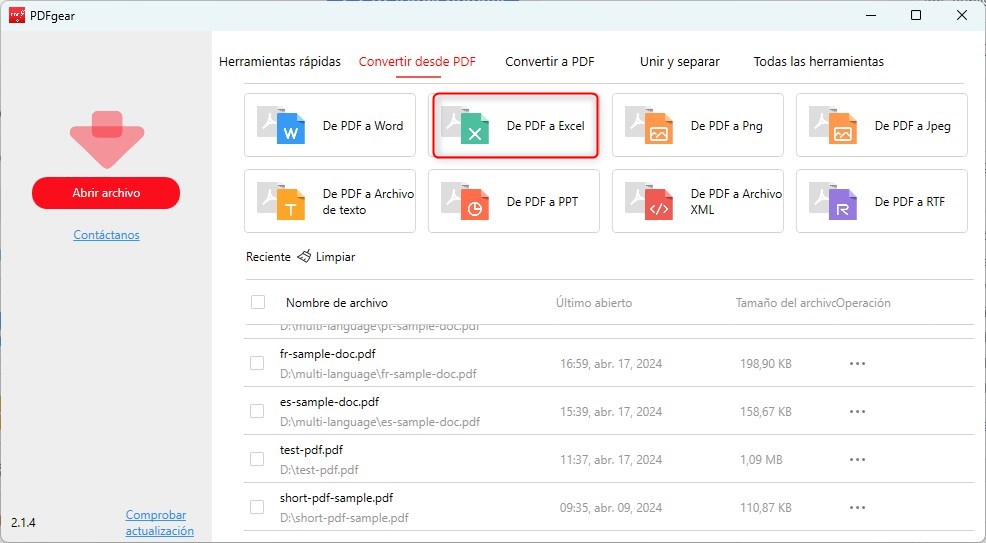Click the Limpiar label to clear recents
Image resolution: width=986 pixels, height=543 pixels.
point(336,257)
